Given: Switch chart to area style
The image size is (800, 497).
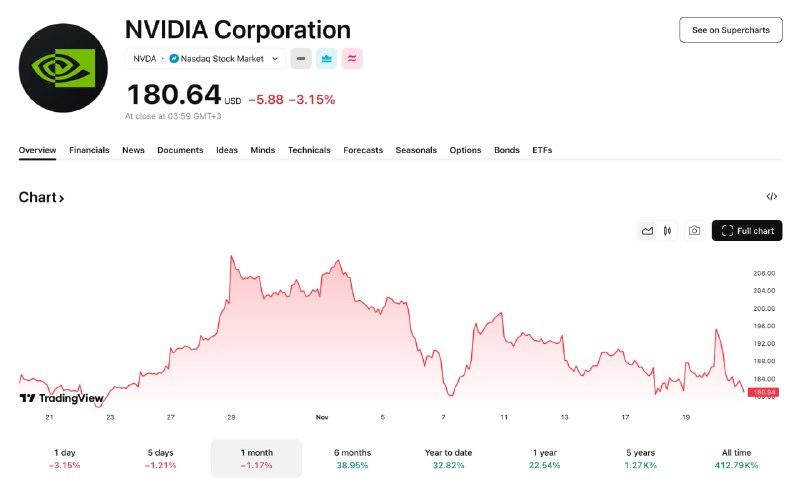Looking at the screenshot, I should coord(647,231).
